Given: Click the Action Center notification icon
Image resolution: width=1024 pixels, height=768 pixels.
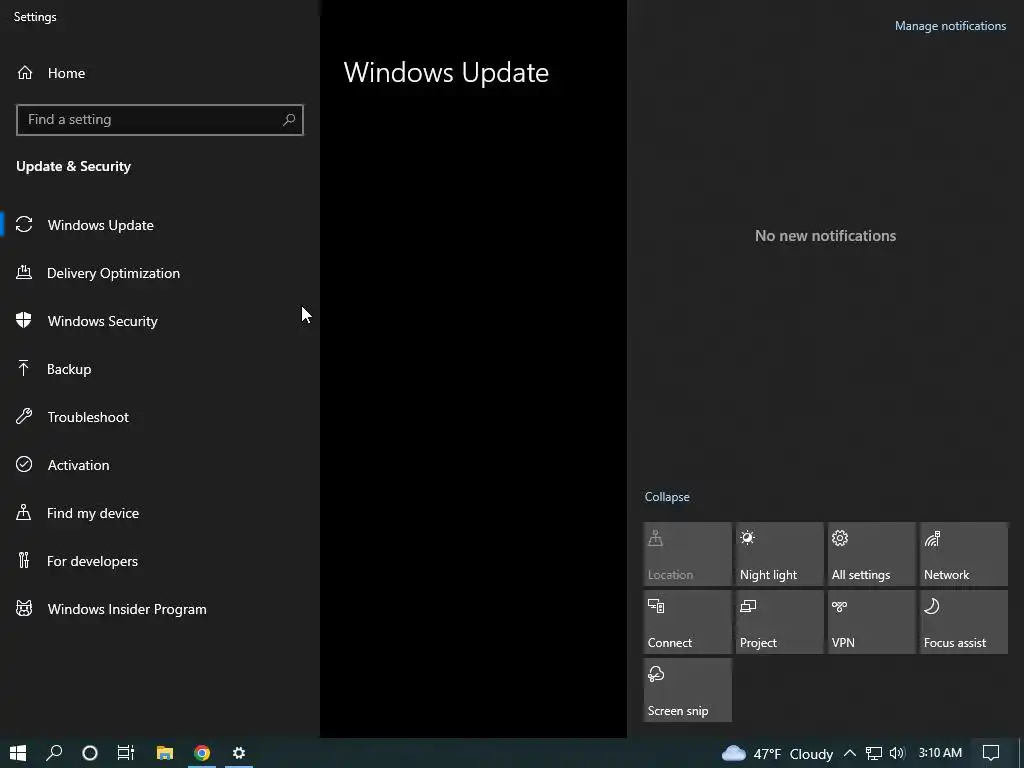Looking at the screenshot, I should [991, 753].
